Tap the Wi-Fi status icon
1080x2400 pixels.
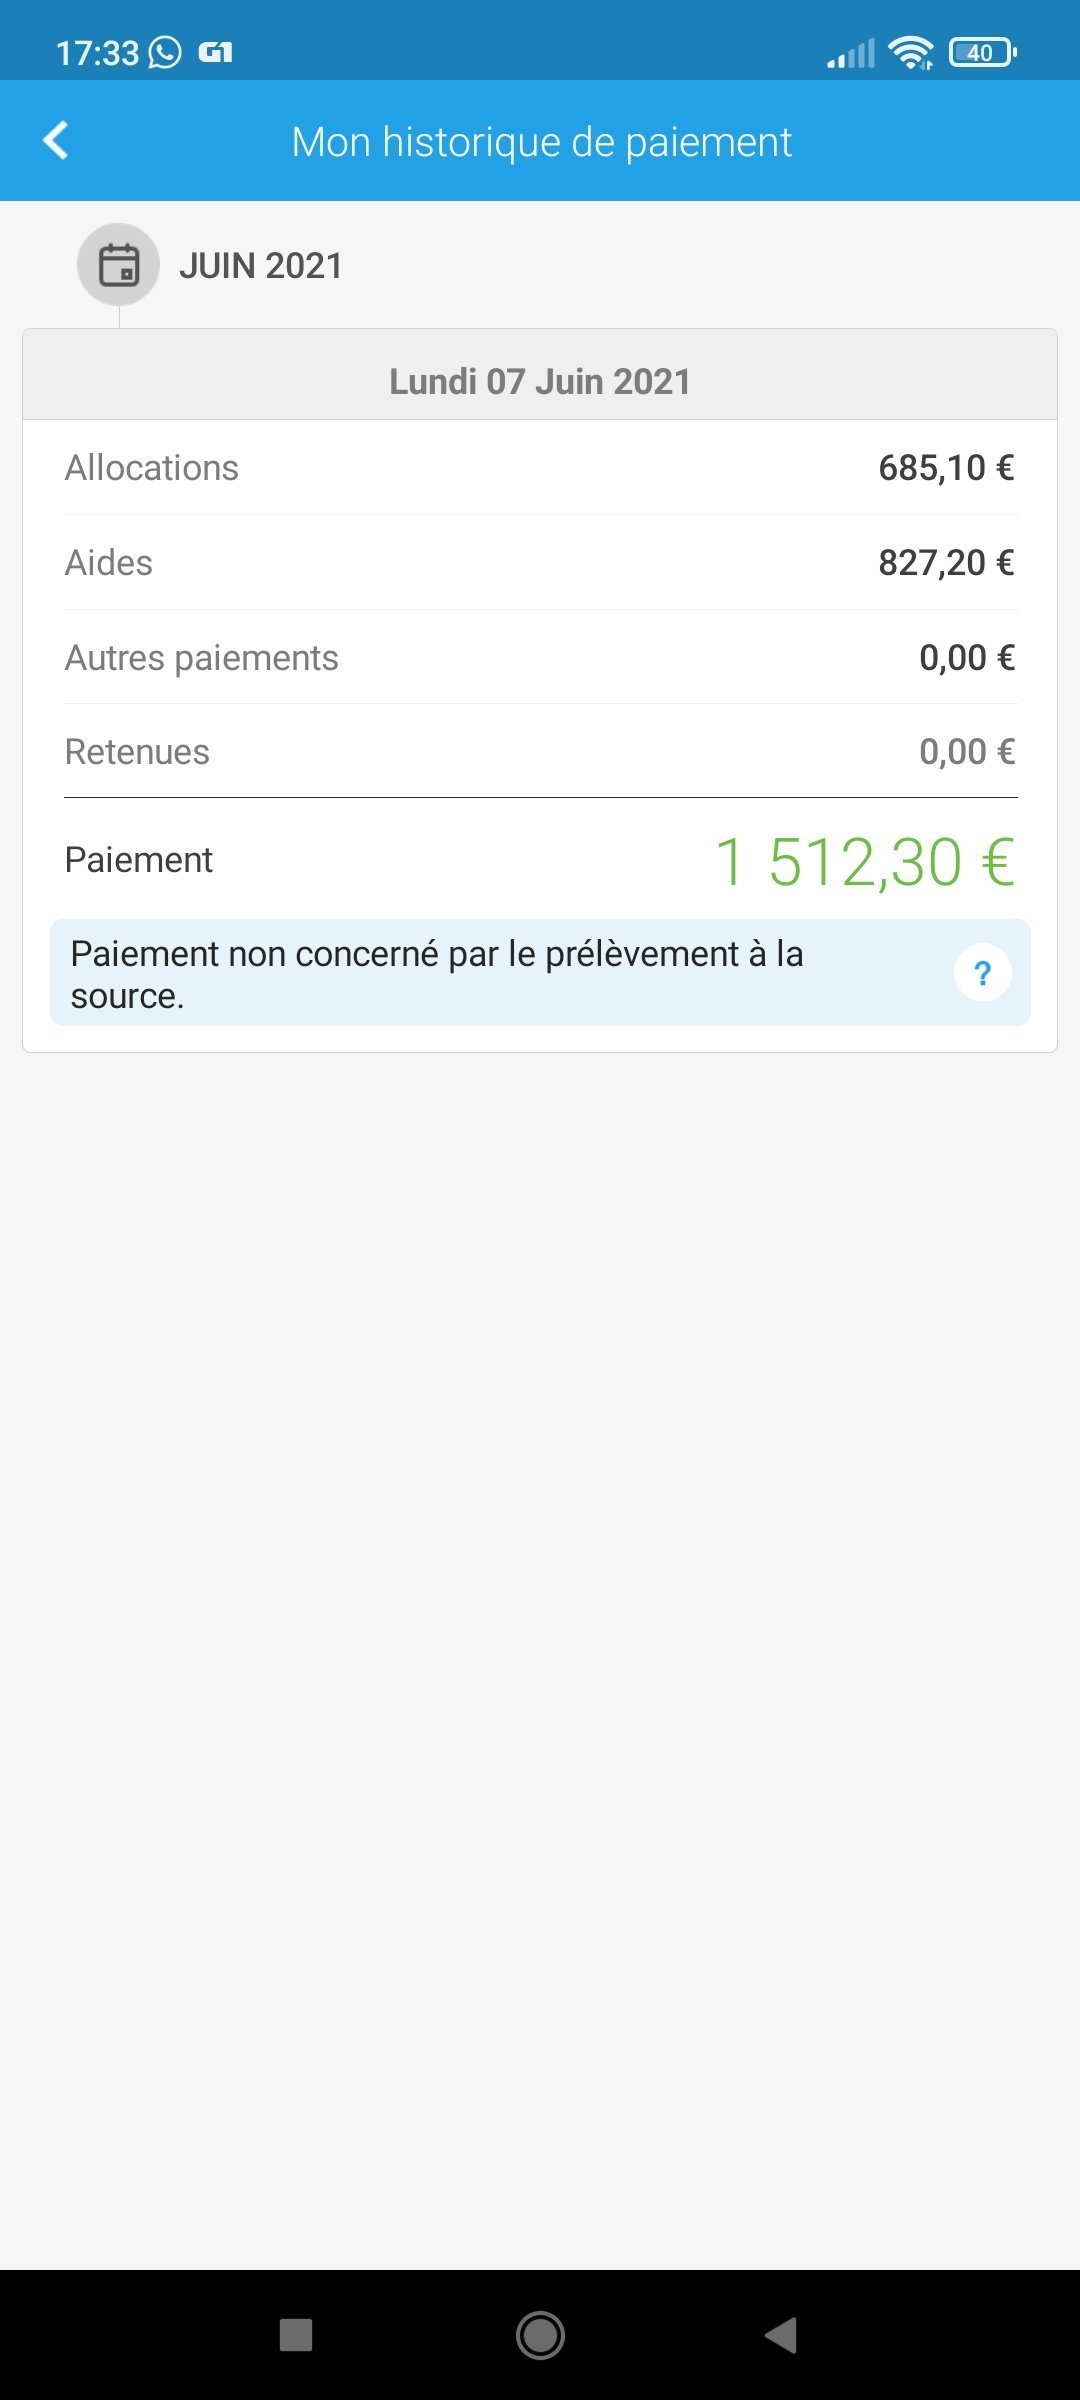coord(910,52)
